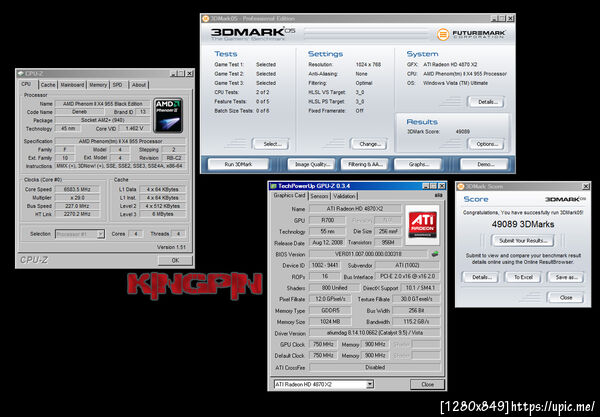The height and width of the screenshot is (417, 600).
Task: Click the To Excel button
Action: pyautogui.click(x=523, y=277)
